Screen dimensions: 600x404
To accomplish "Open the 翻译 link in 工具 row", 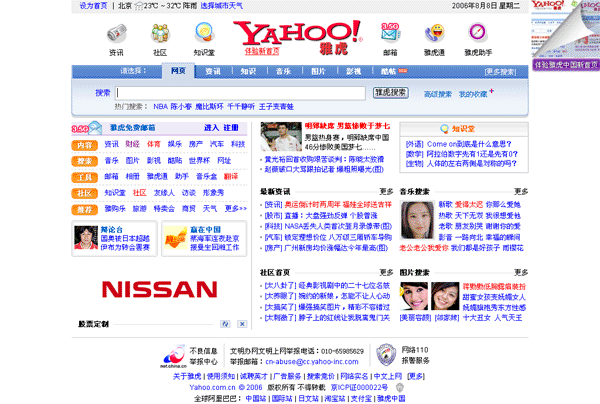I will pyautogui.click(x=231, y=176).
